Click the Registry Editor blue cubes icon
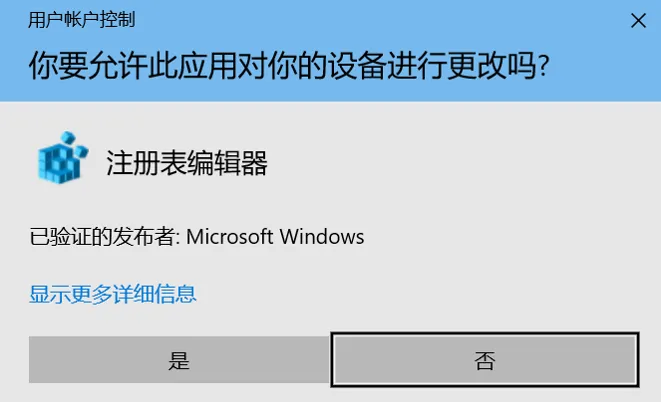Viewport: 661px width, 402px height. 62,158
